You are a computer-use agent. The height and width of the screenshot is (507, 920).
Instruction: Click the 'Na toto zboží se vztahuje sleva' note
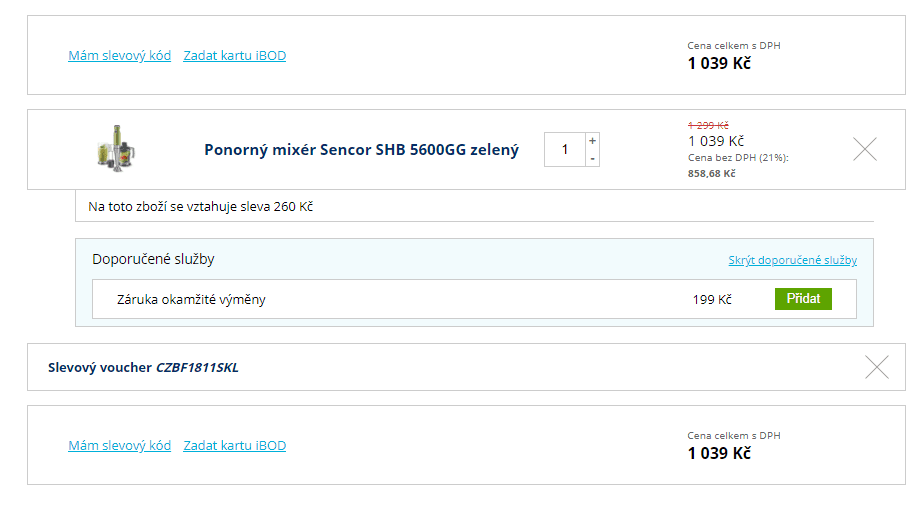point(200,207)
